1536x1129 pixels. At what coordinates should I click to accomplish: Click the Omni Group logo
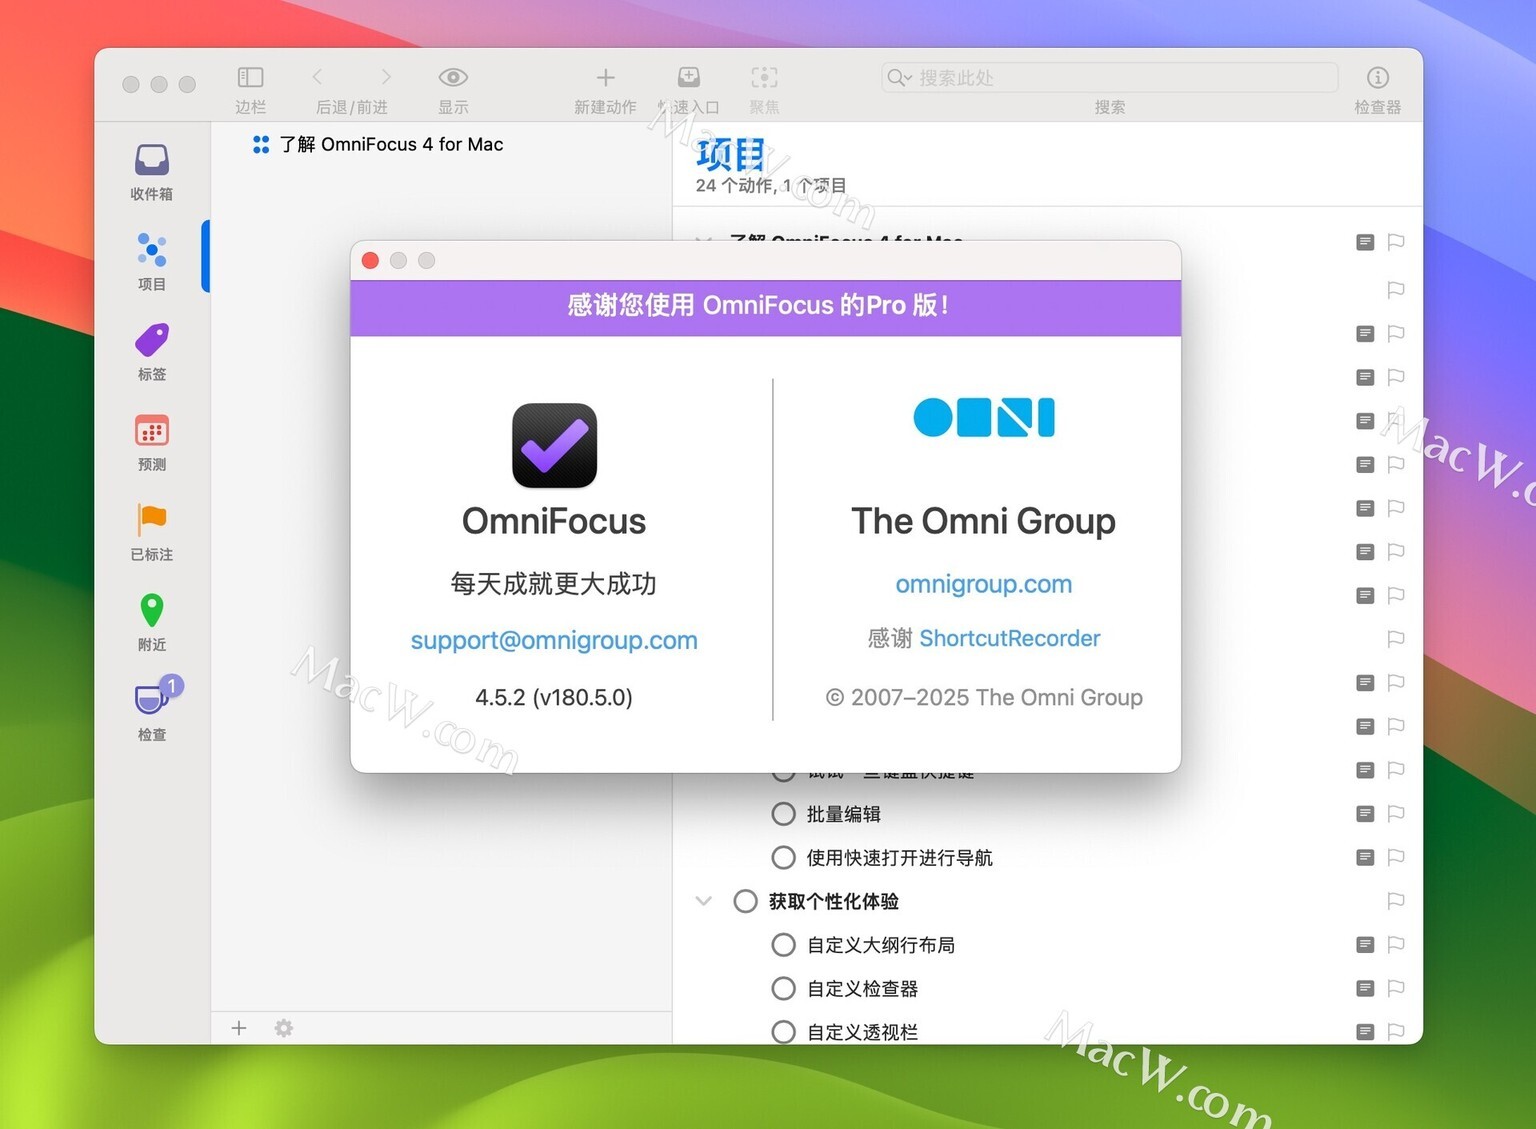[x=984, y=417]
